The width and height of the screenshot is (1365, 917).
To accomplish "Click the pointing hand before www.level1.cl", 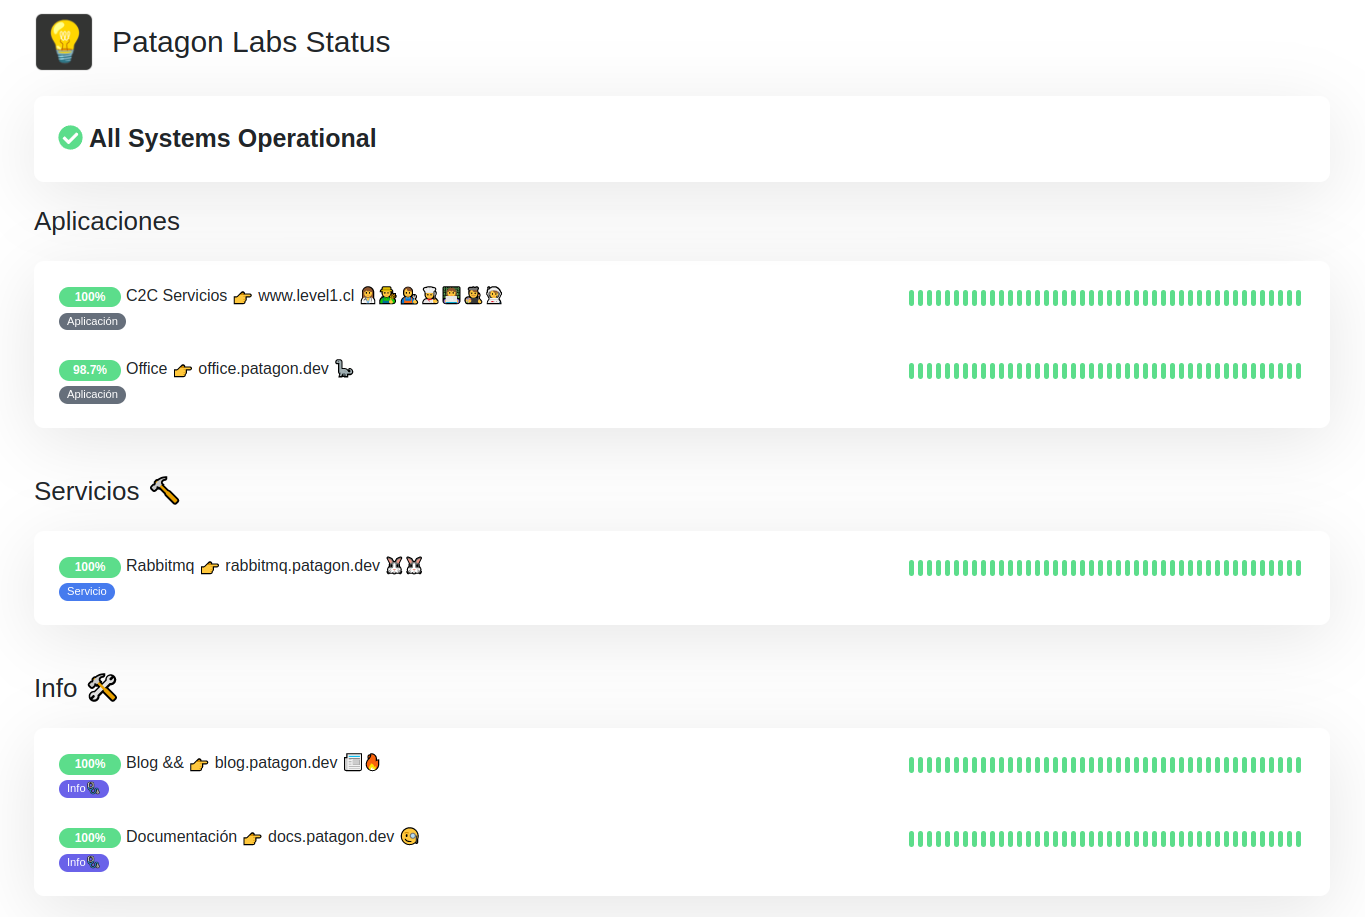I will tap(242, 297).
